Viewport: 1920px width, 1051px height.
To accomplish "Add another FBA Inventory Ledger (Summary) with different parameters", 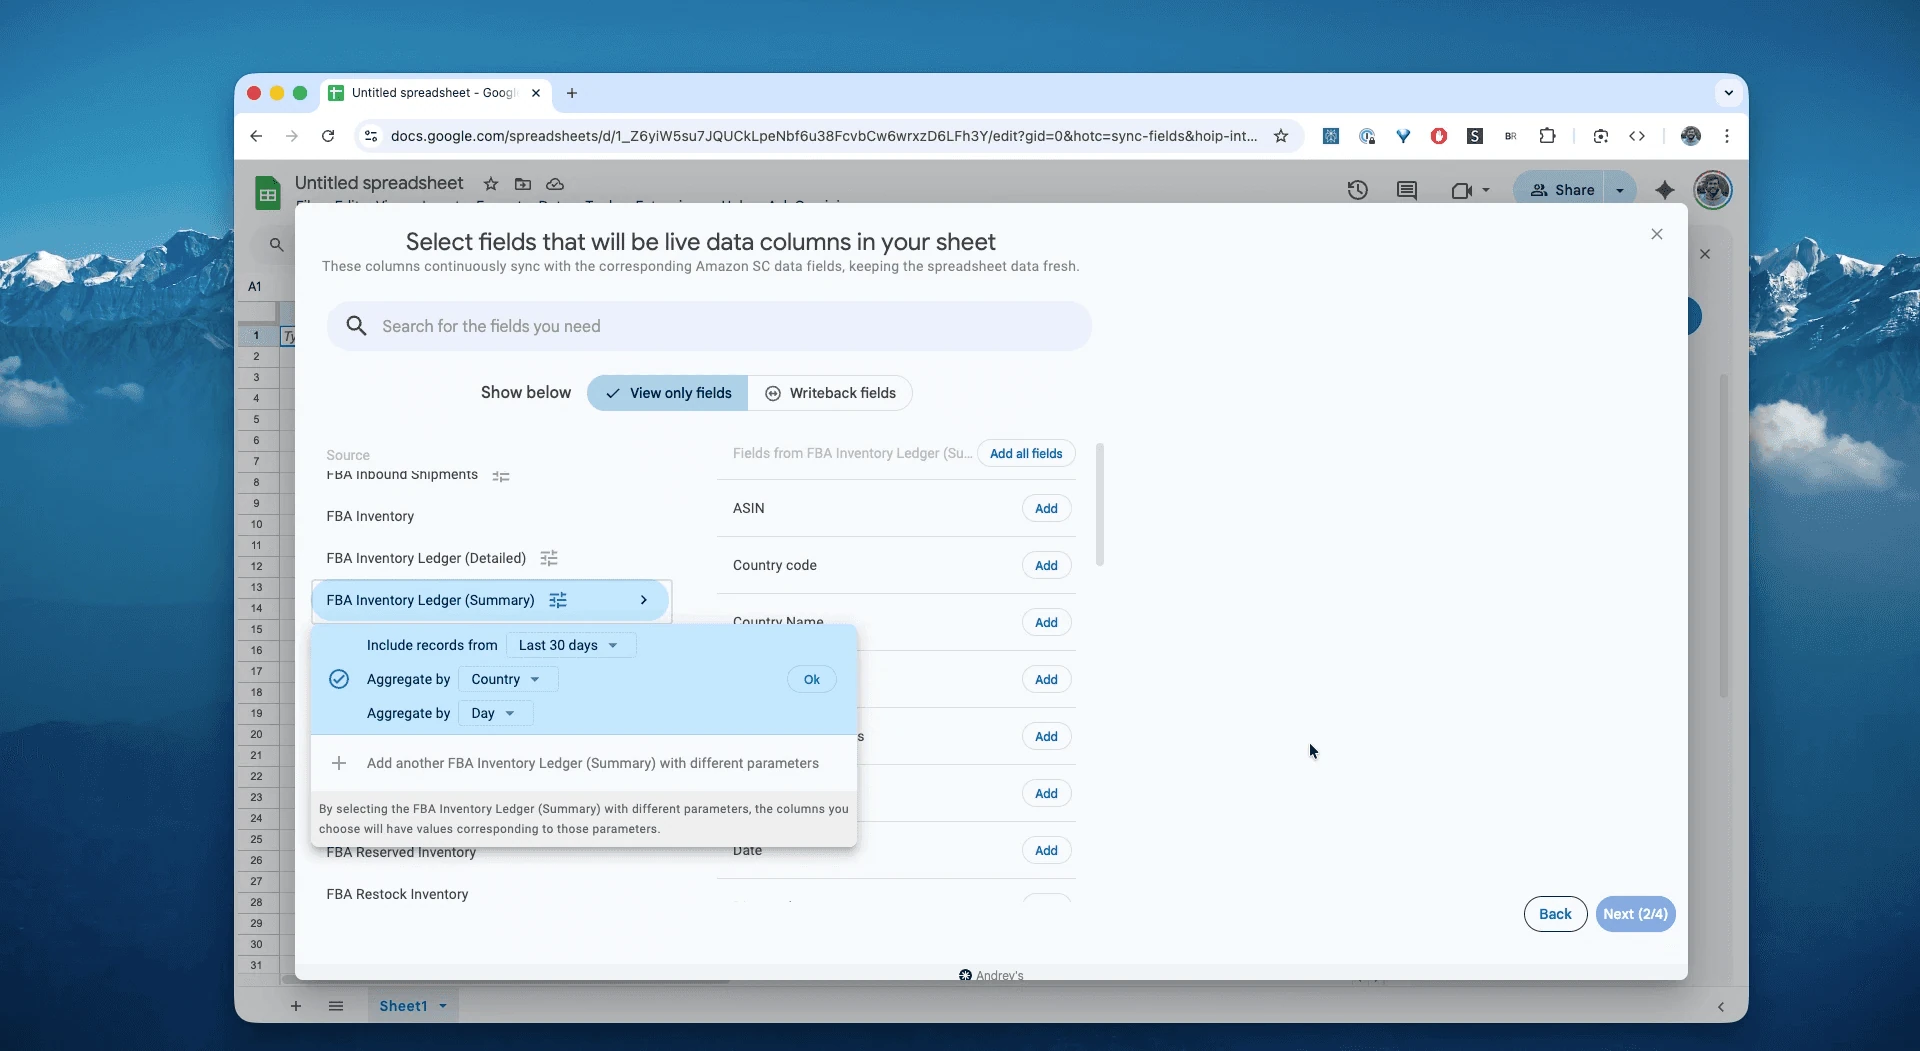I will pos(592,763).
